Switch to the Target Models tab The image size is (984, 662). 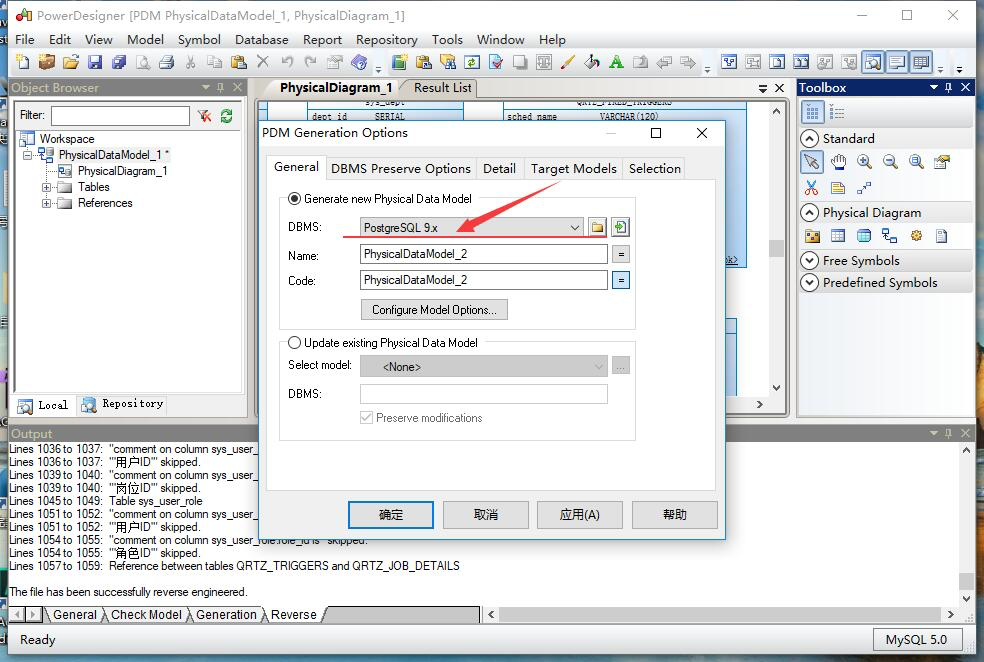click(574, 169)
